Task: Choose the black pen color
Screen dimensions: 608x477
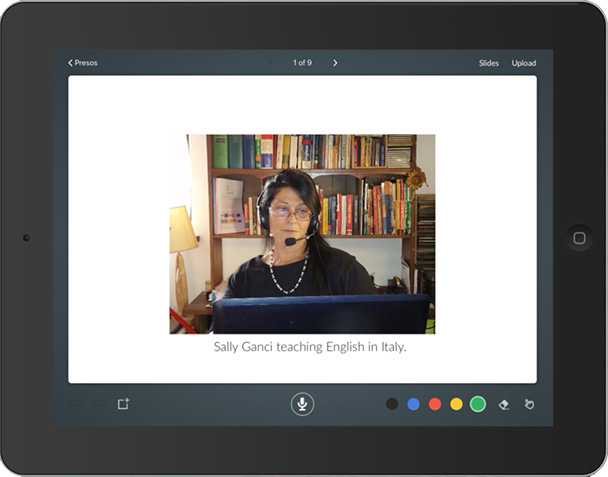Action: [x=392, y=404]
